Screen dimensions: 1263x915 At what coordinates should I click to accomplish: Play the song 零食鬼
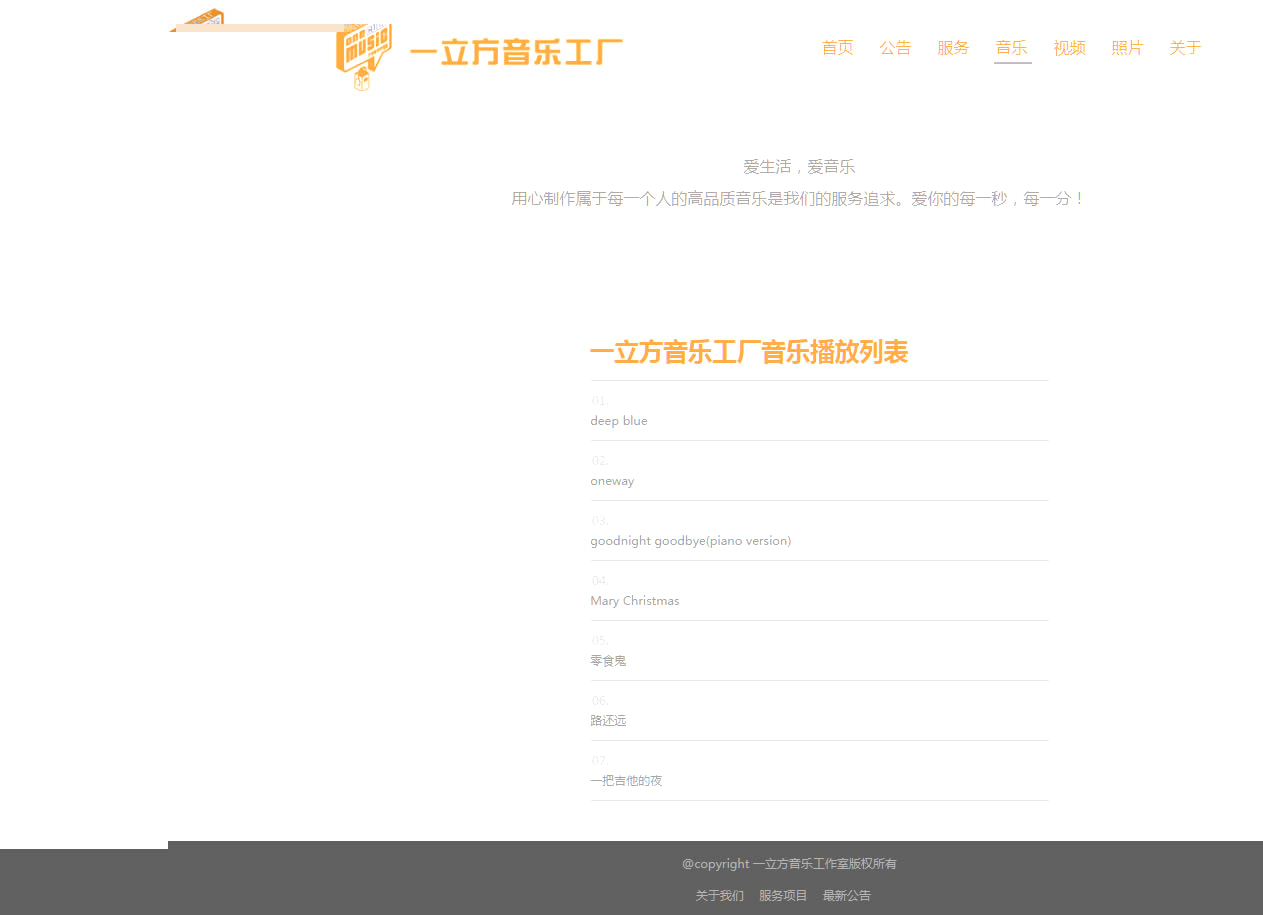coord(608,661)
